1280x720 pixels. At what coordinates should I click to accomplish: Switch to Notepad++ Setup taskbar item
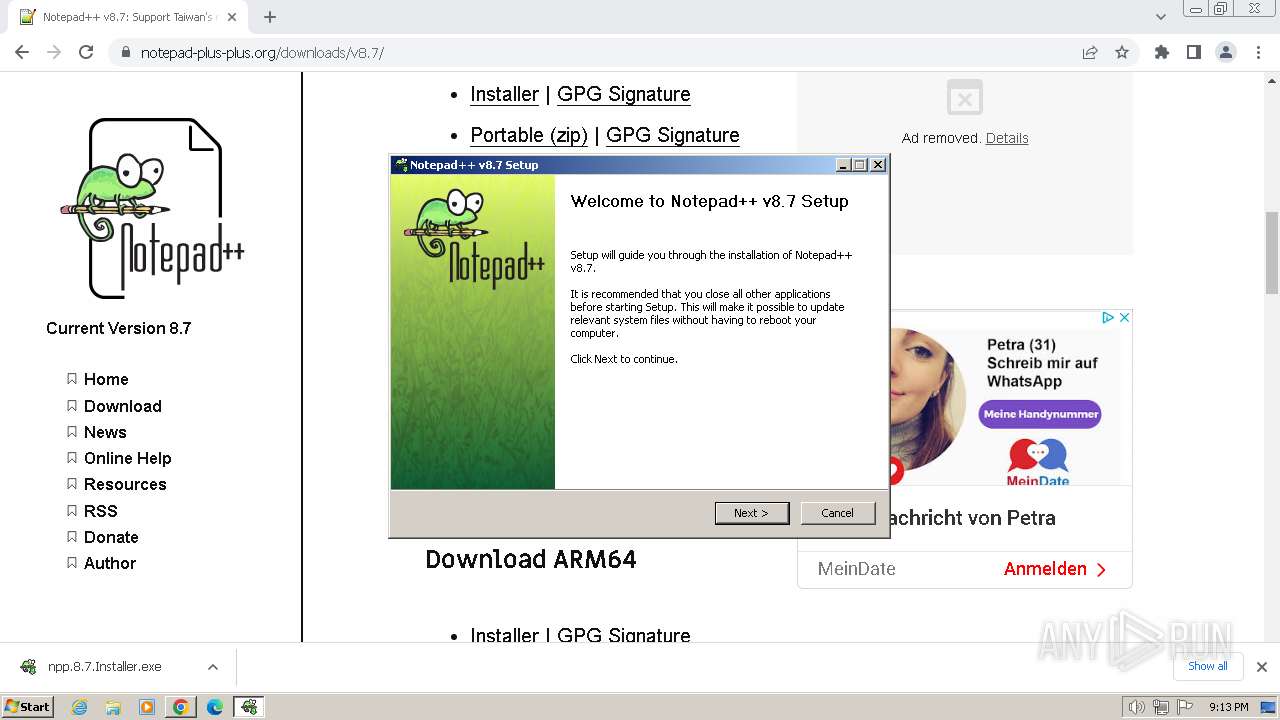[249, 707]
